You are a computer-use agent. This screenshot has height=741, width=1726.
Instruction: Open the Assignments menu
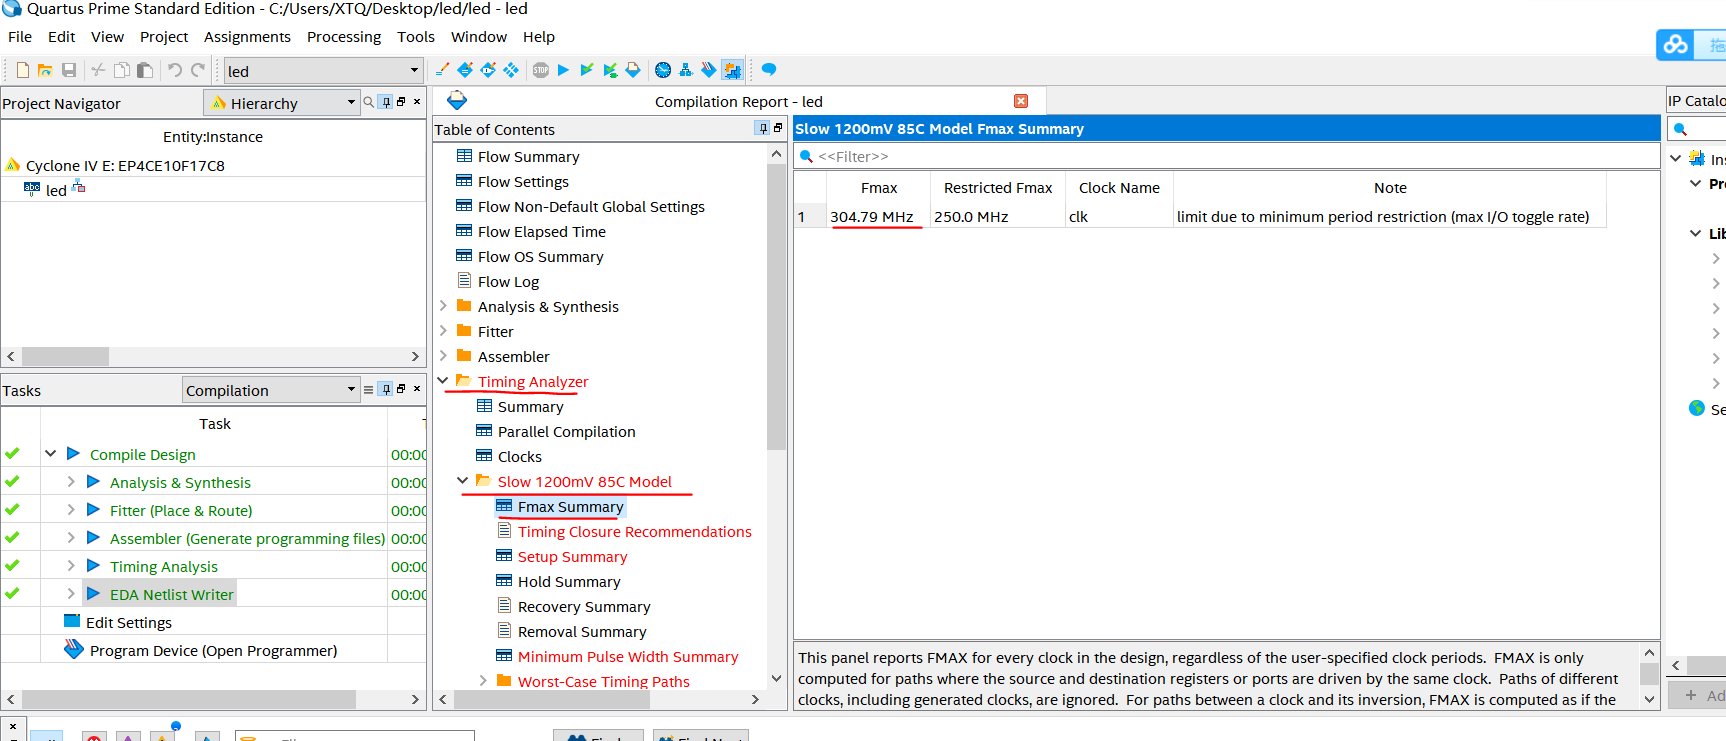tap(247, 37)
